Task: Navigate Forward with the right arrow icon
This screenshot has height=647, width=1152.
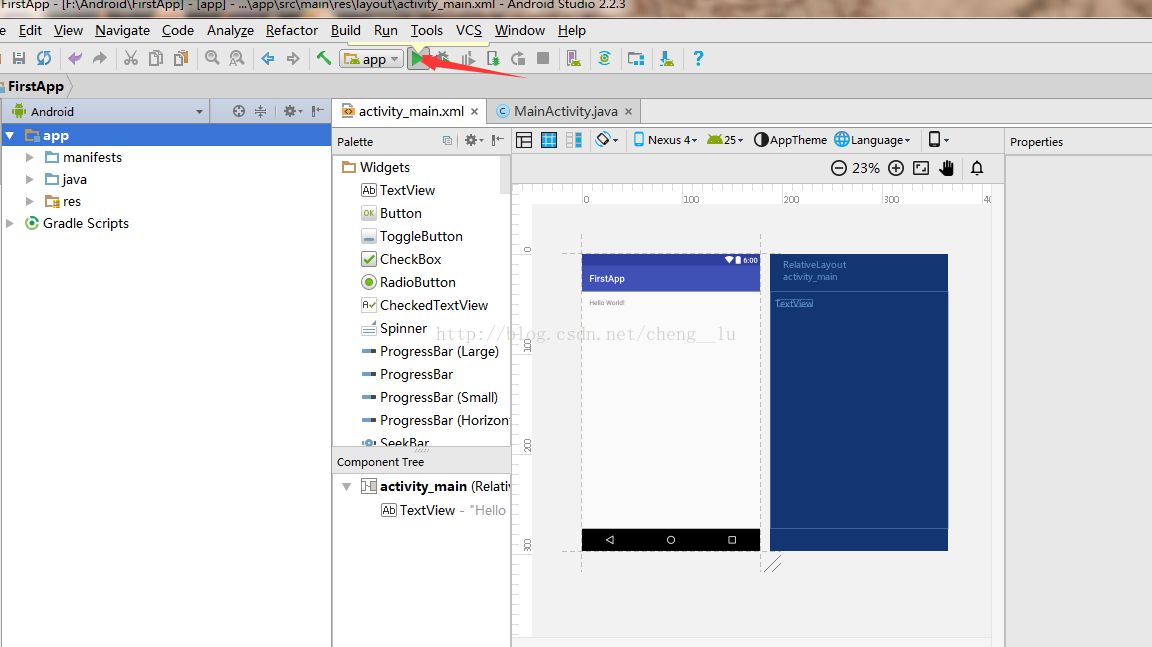Action: [293, 58]
